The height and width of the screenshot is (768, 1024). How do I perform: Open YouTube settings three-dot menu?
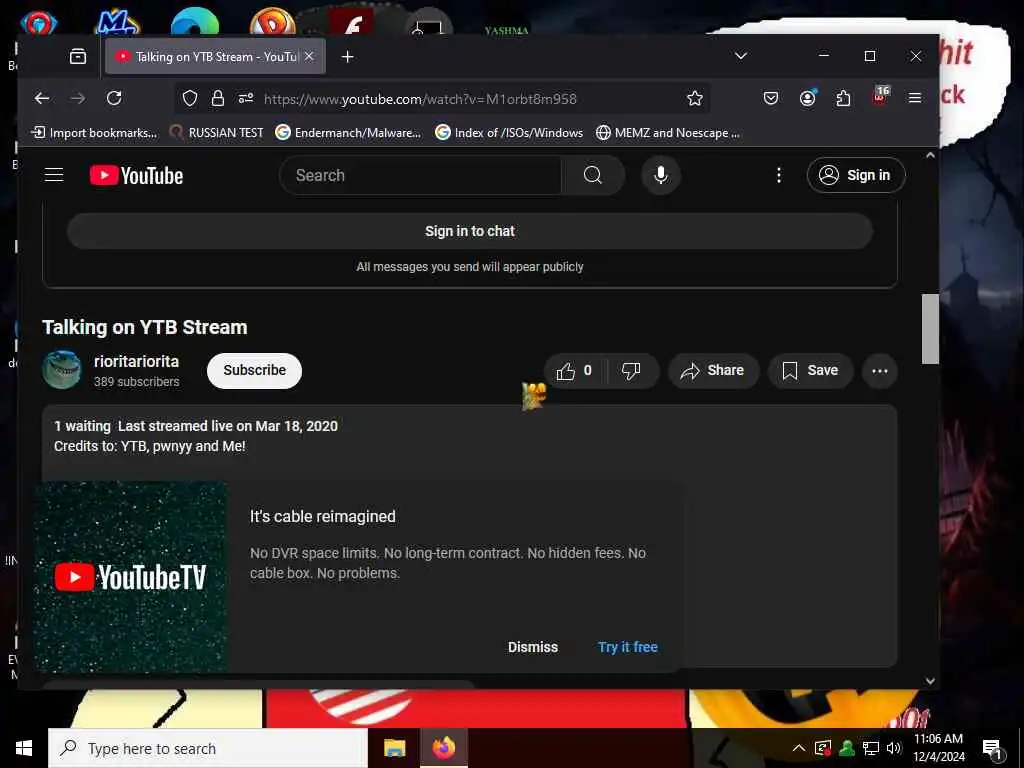point(778,175)
